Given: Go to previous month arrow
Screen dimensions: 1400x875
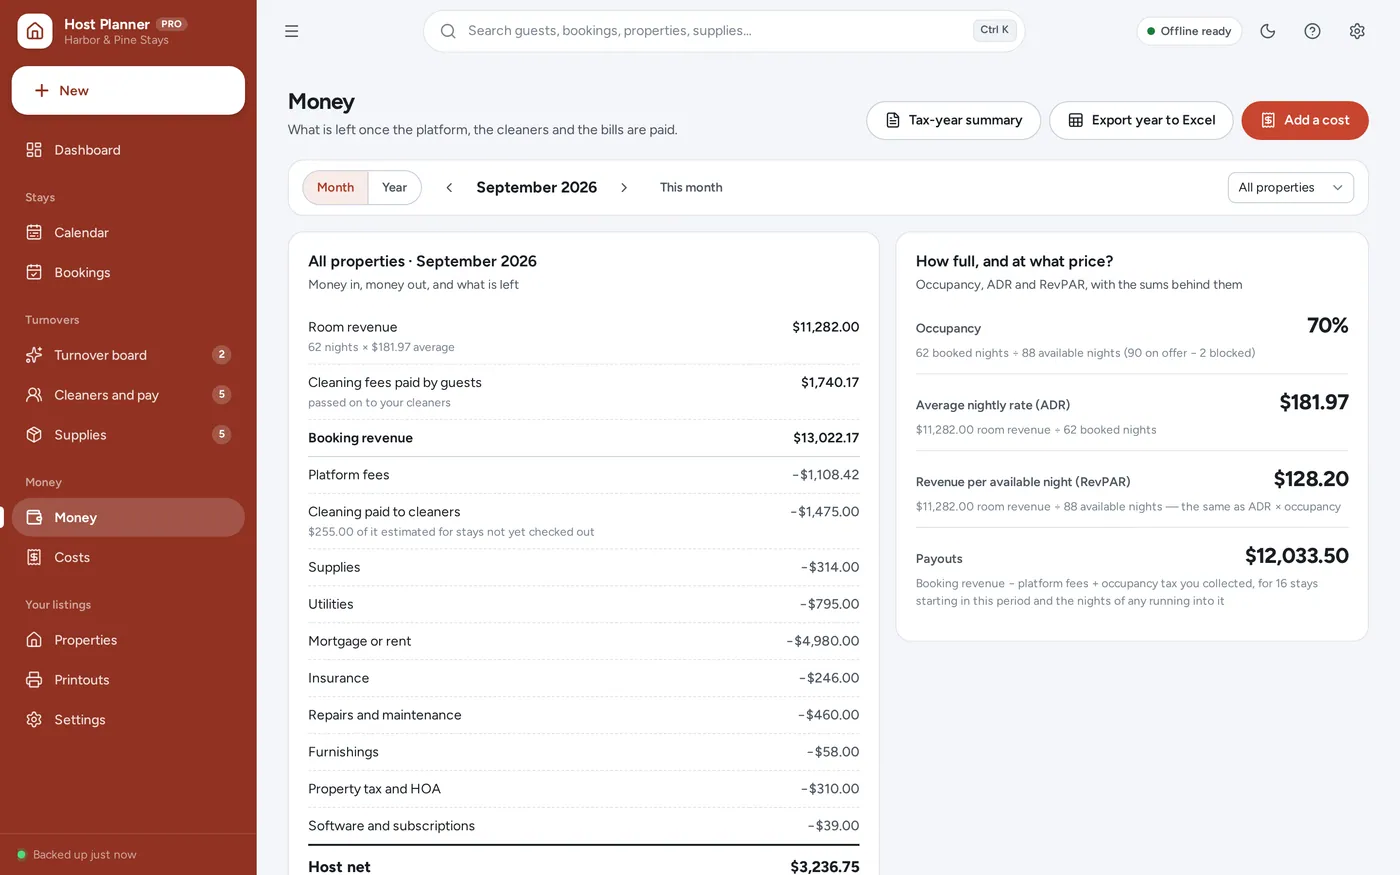Looking at the screenshot, I should pyautogui.click(x=449, y=188).
